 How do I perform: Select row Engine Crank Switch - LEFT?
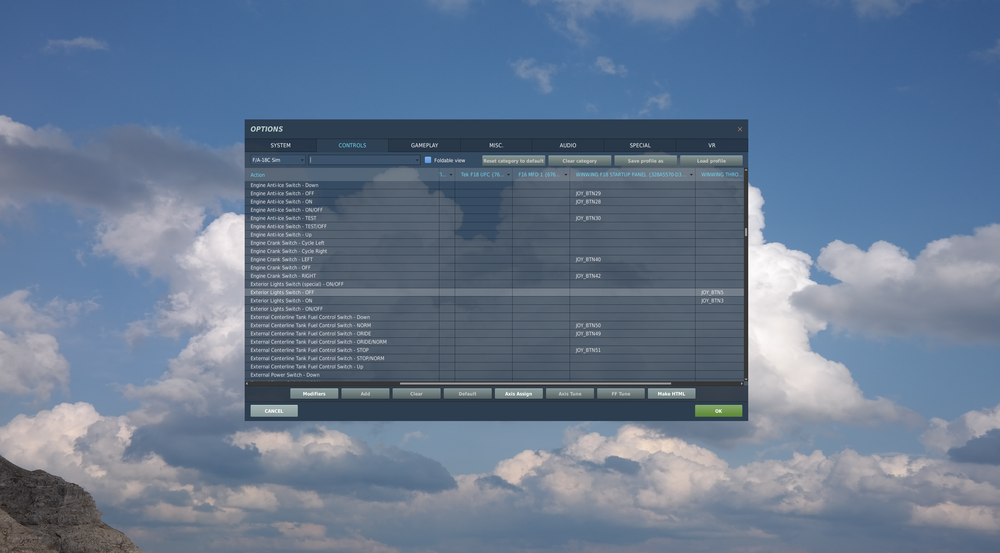495,260
